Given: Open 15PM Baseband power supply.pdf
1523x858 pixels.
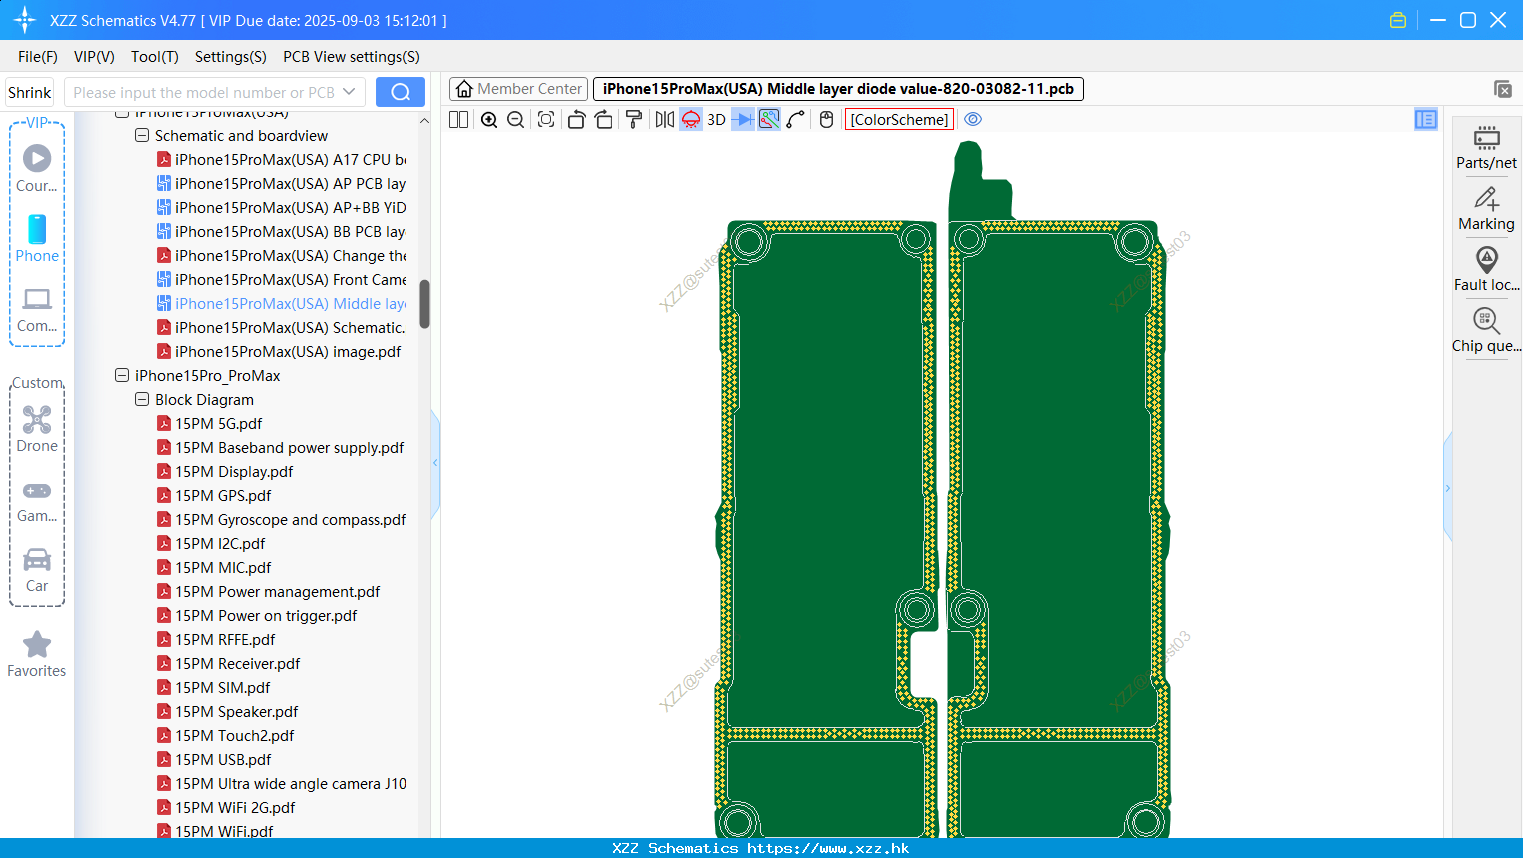Looking at the screenshot, I should tap(280, 447).
